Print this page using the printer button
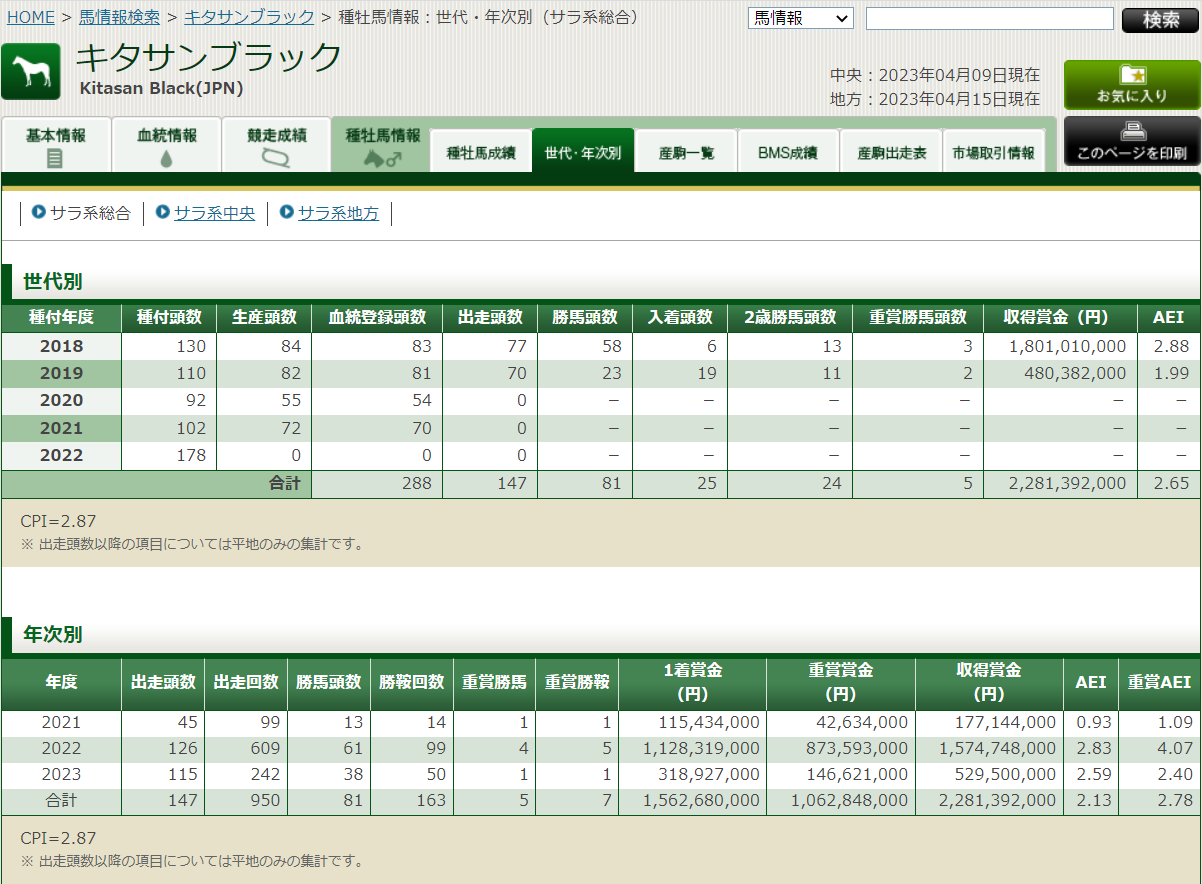Viewport: 1202px width, 884px height. click(1132, 142)
